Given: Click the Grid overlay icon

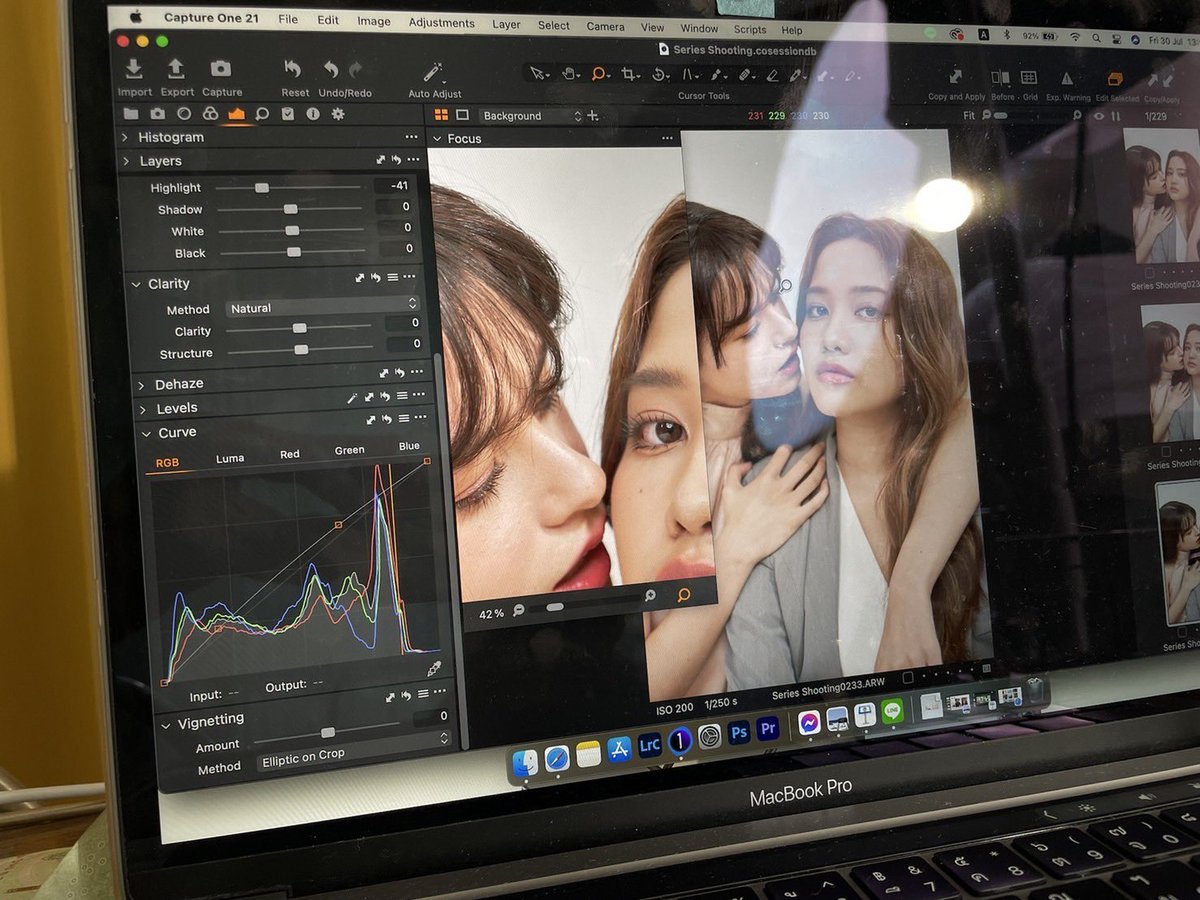Looking at the screenshot, I should 1028,78.
